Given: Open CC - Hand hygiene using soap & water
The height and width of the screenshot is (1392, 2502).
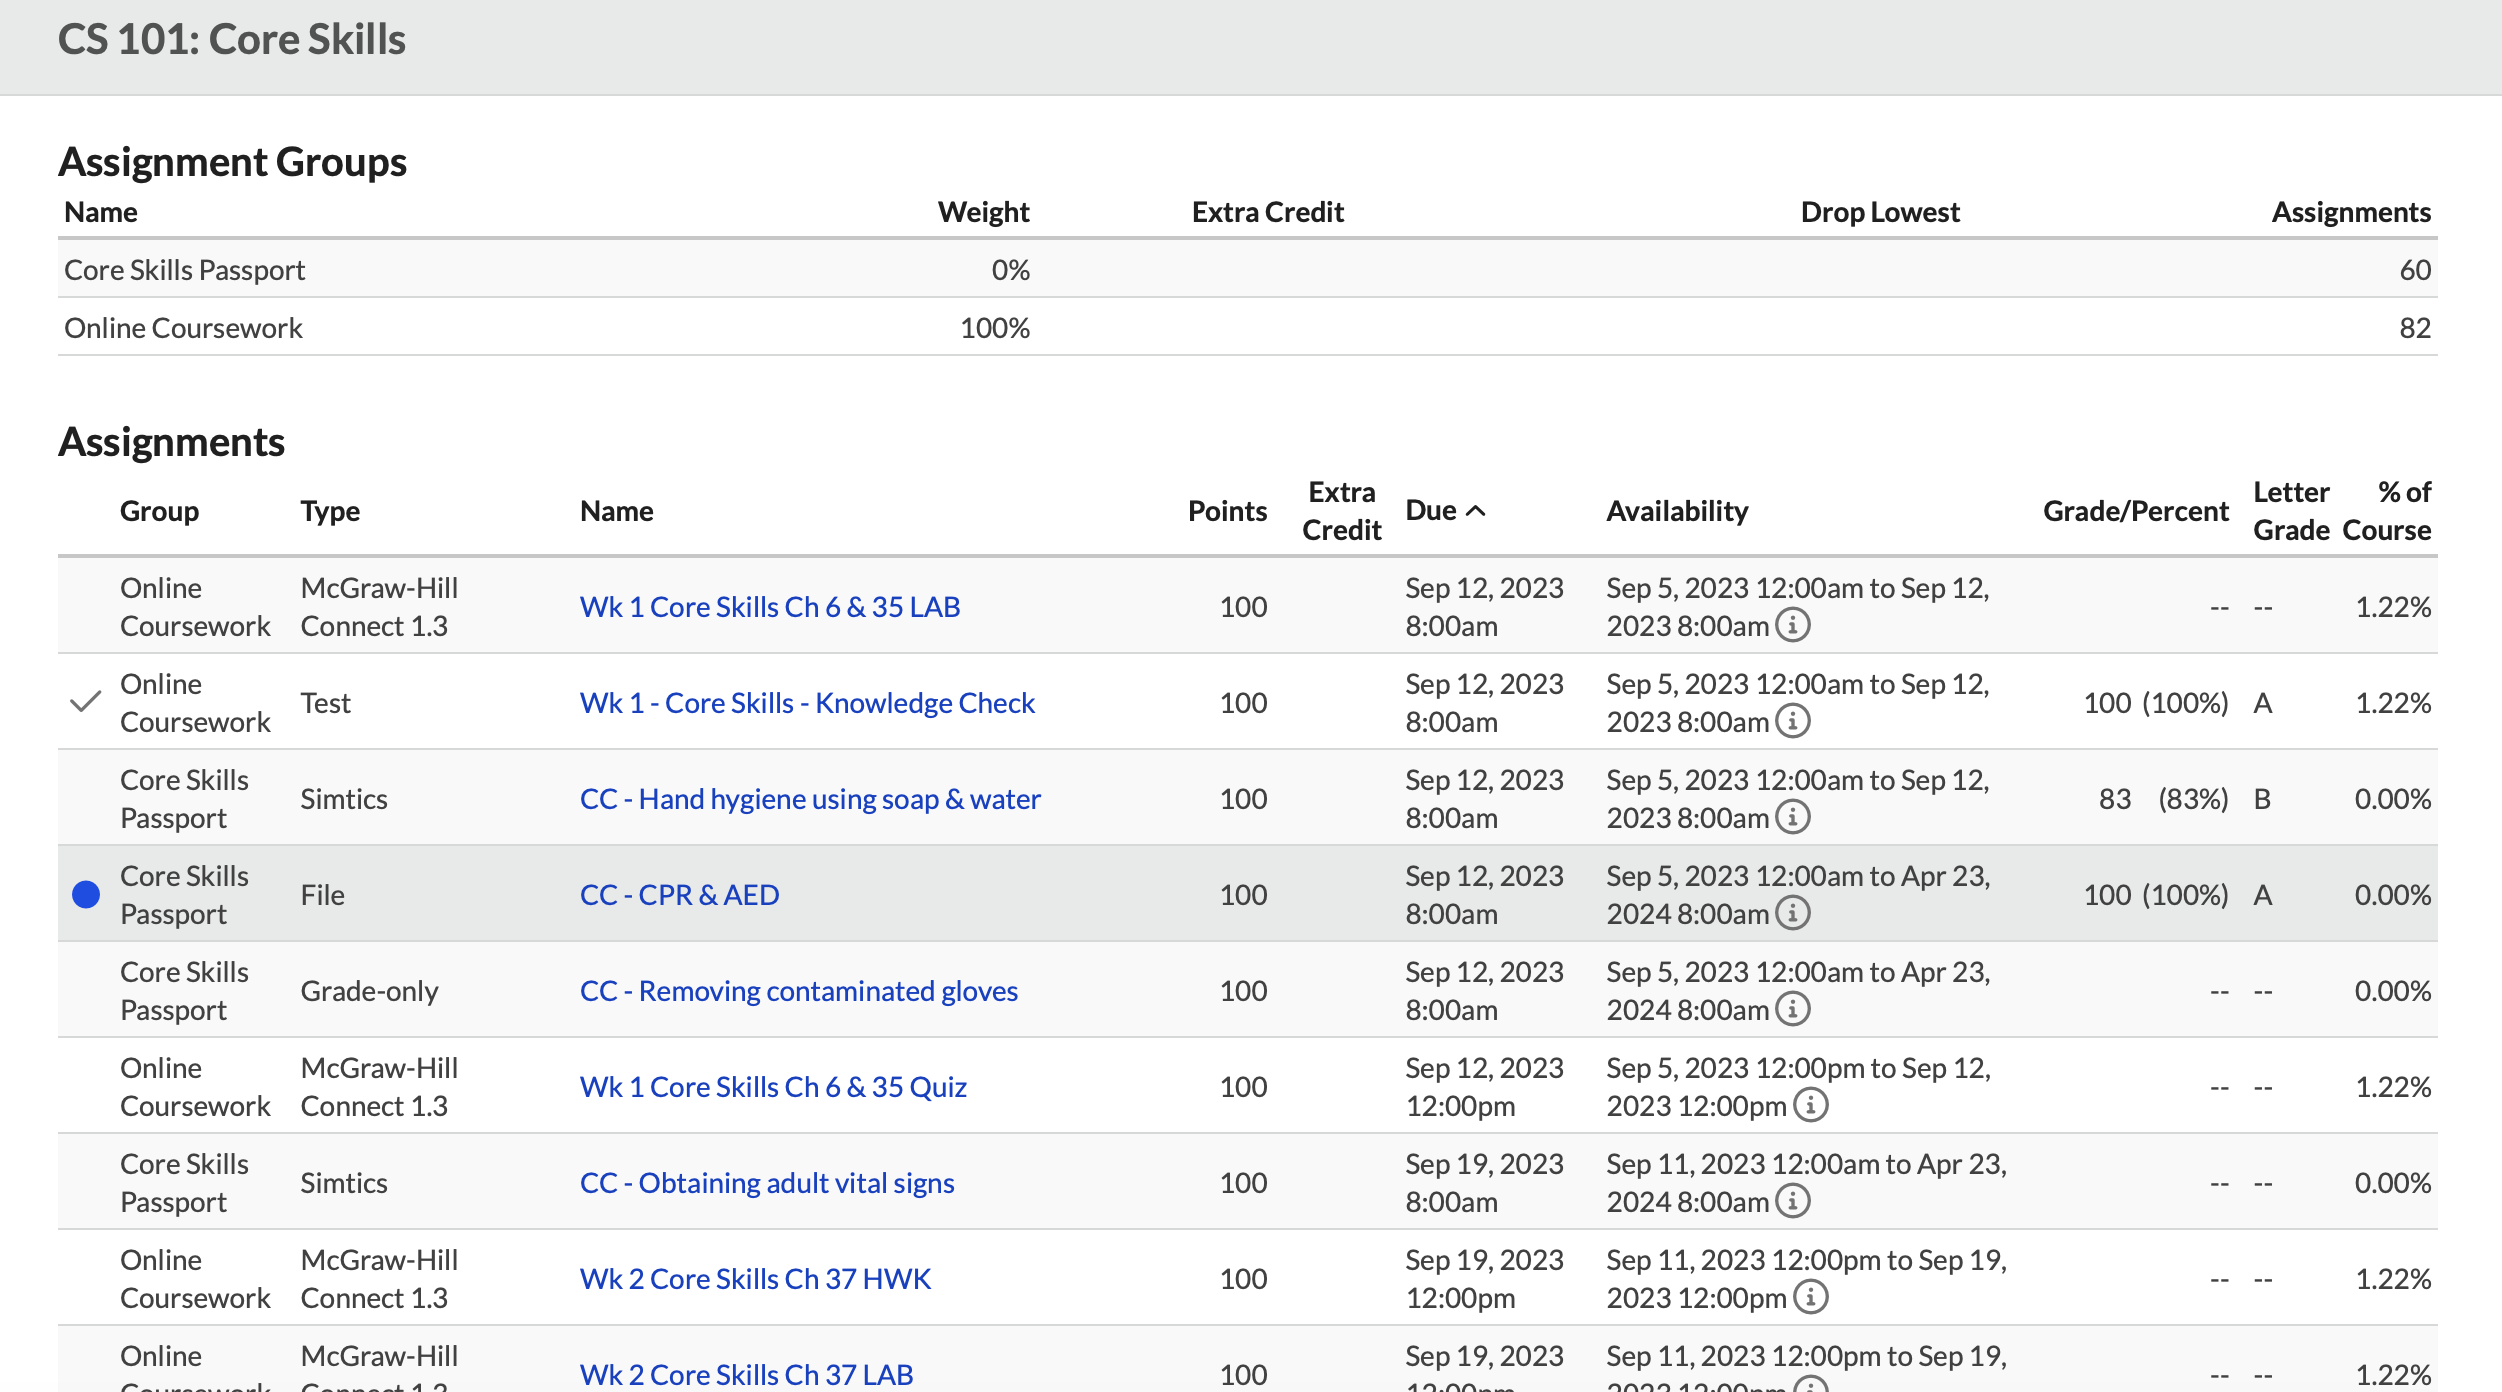Looking at the screenshot, I should 809,799.
